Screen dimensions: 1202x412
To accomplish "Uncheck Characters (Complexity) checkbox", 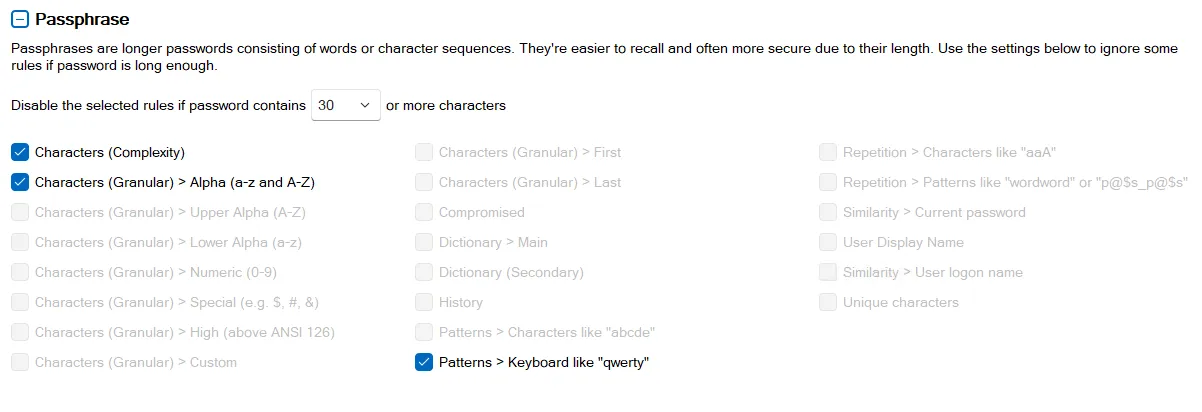I will (20, 152).
